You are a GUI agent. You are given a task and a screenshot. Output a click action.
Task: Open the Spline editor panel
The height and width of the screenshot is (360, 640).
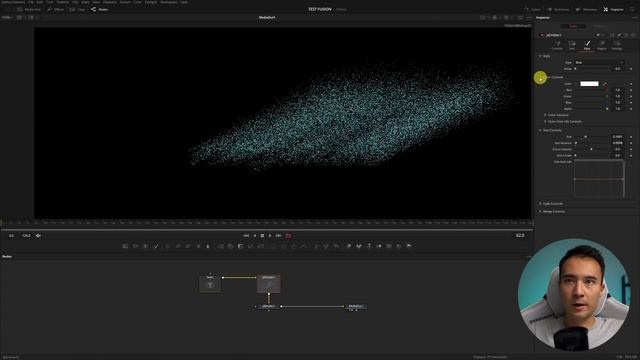[533, 9]
